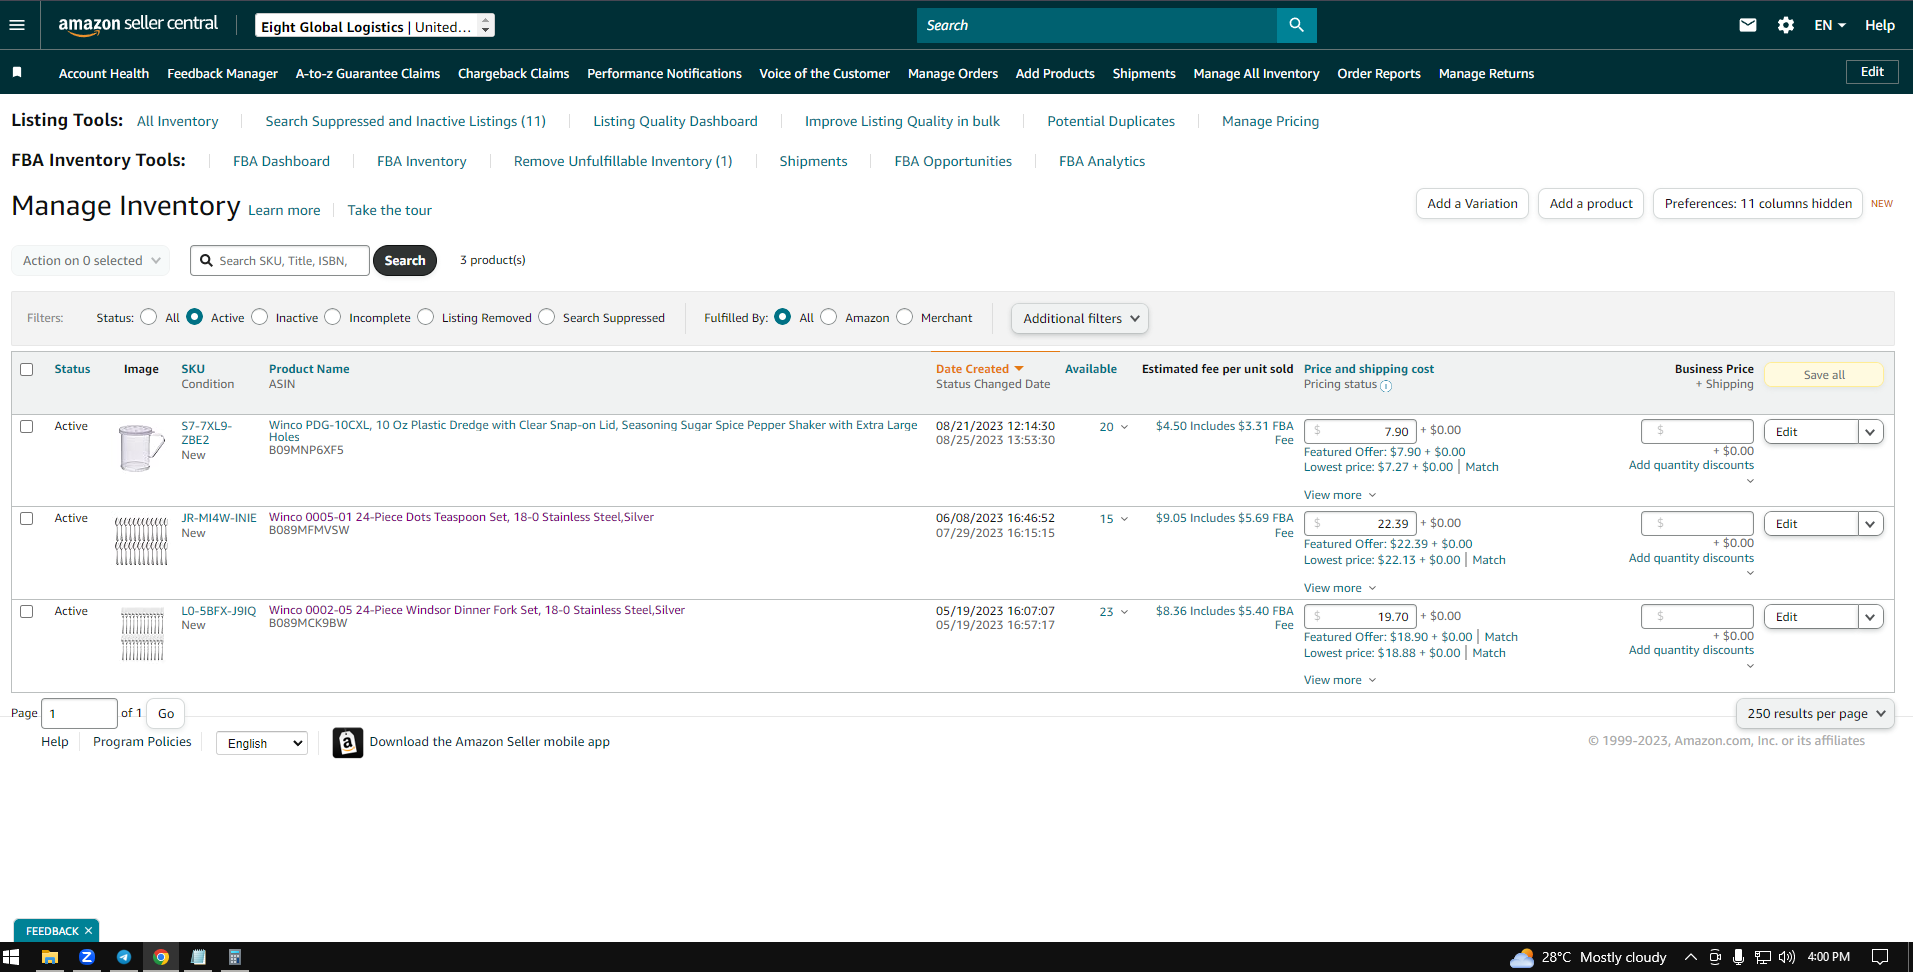Open Edit dropdown arrow for the Dredge row
Image resolution: width=1913 pixels, height=972 pixels.
coord(1870,432)
